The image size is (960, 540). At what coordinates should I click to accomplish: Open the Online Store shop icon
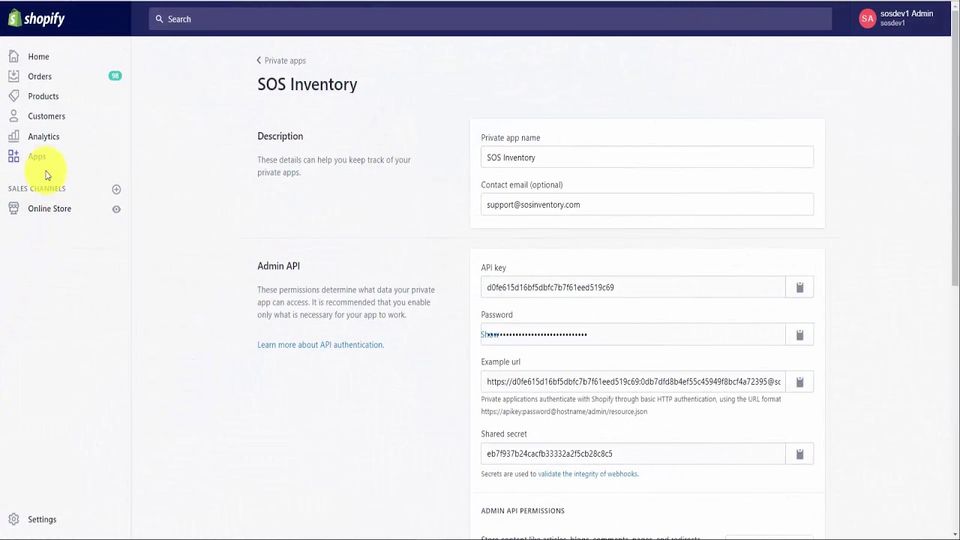pyautogui.click(x=13, y=209)
